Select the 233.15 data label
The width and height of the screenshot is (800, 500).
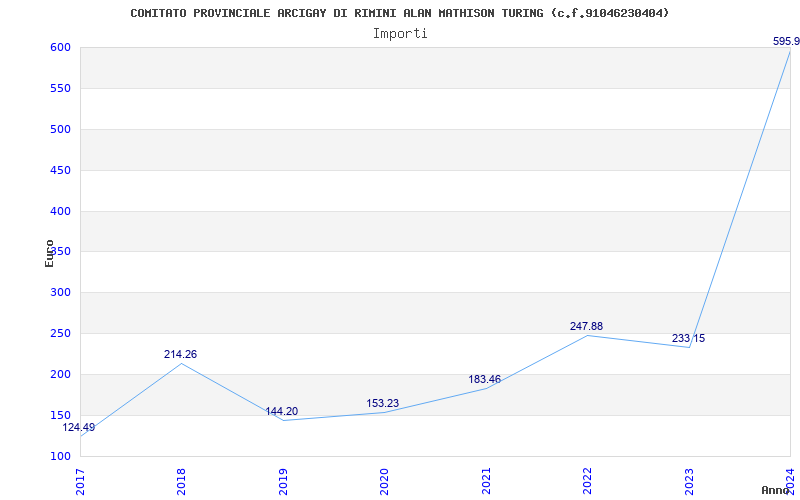[688, 338]
